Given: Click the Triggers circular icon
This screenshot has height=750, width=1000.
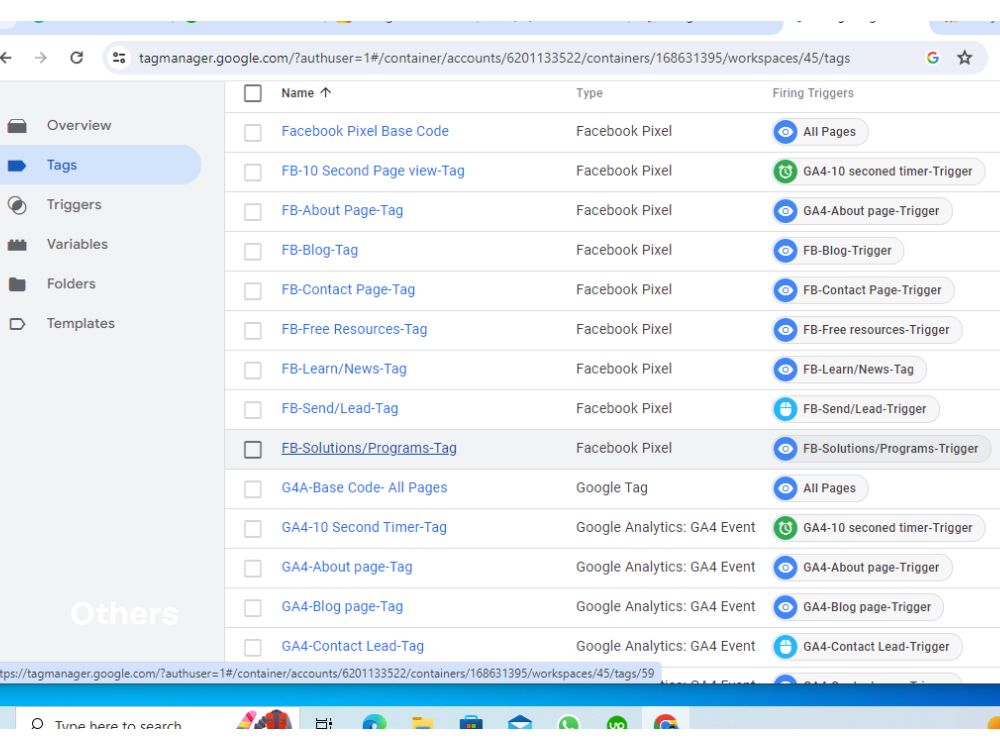Looking at the screenshot, I should click(17, 205).
